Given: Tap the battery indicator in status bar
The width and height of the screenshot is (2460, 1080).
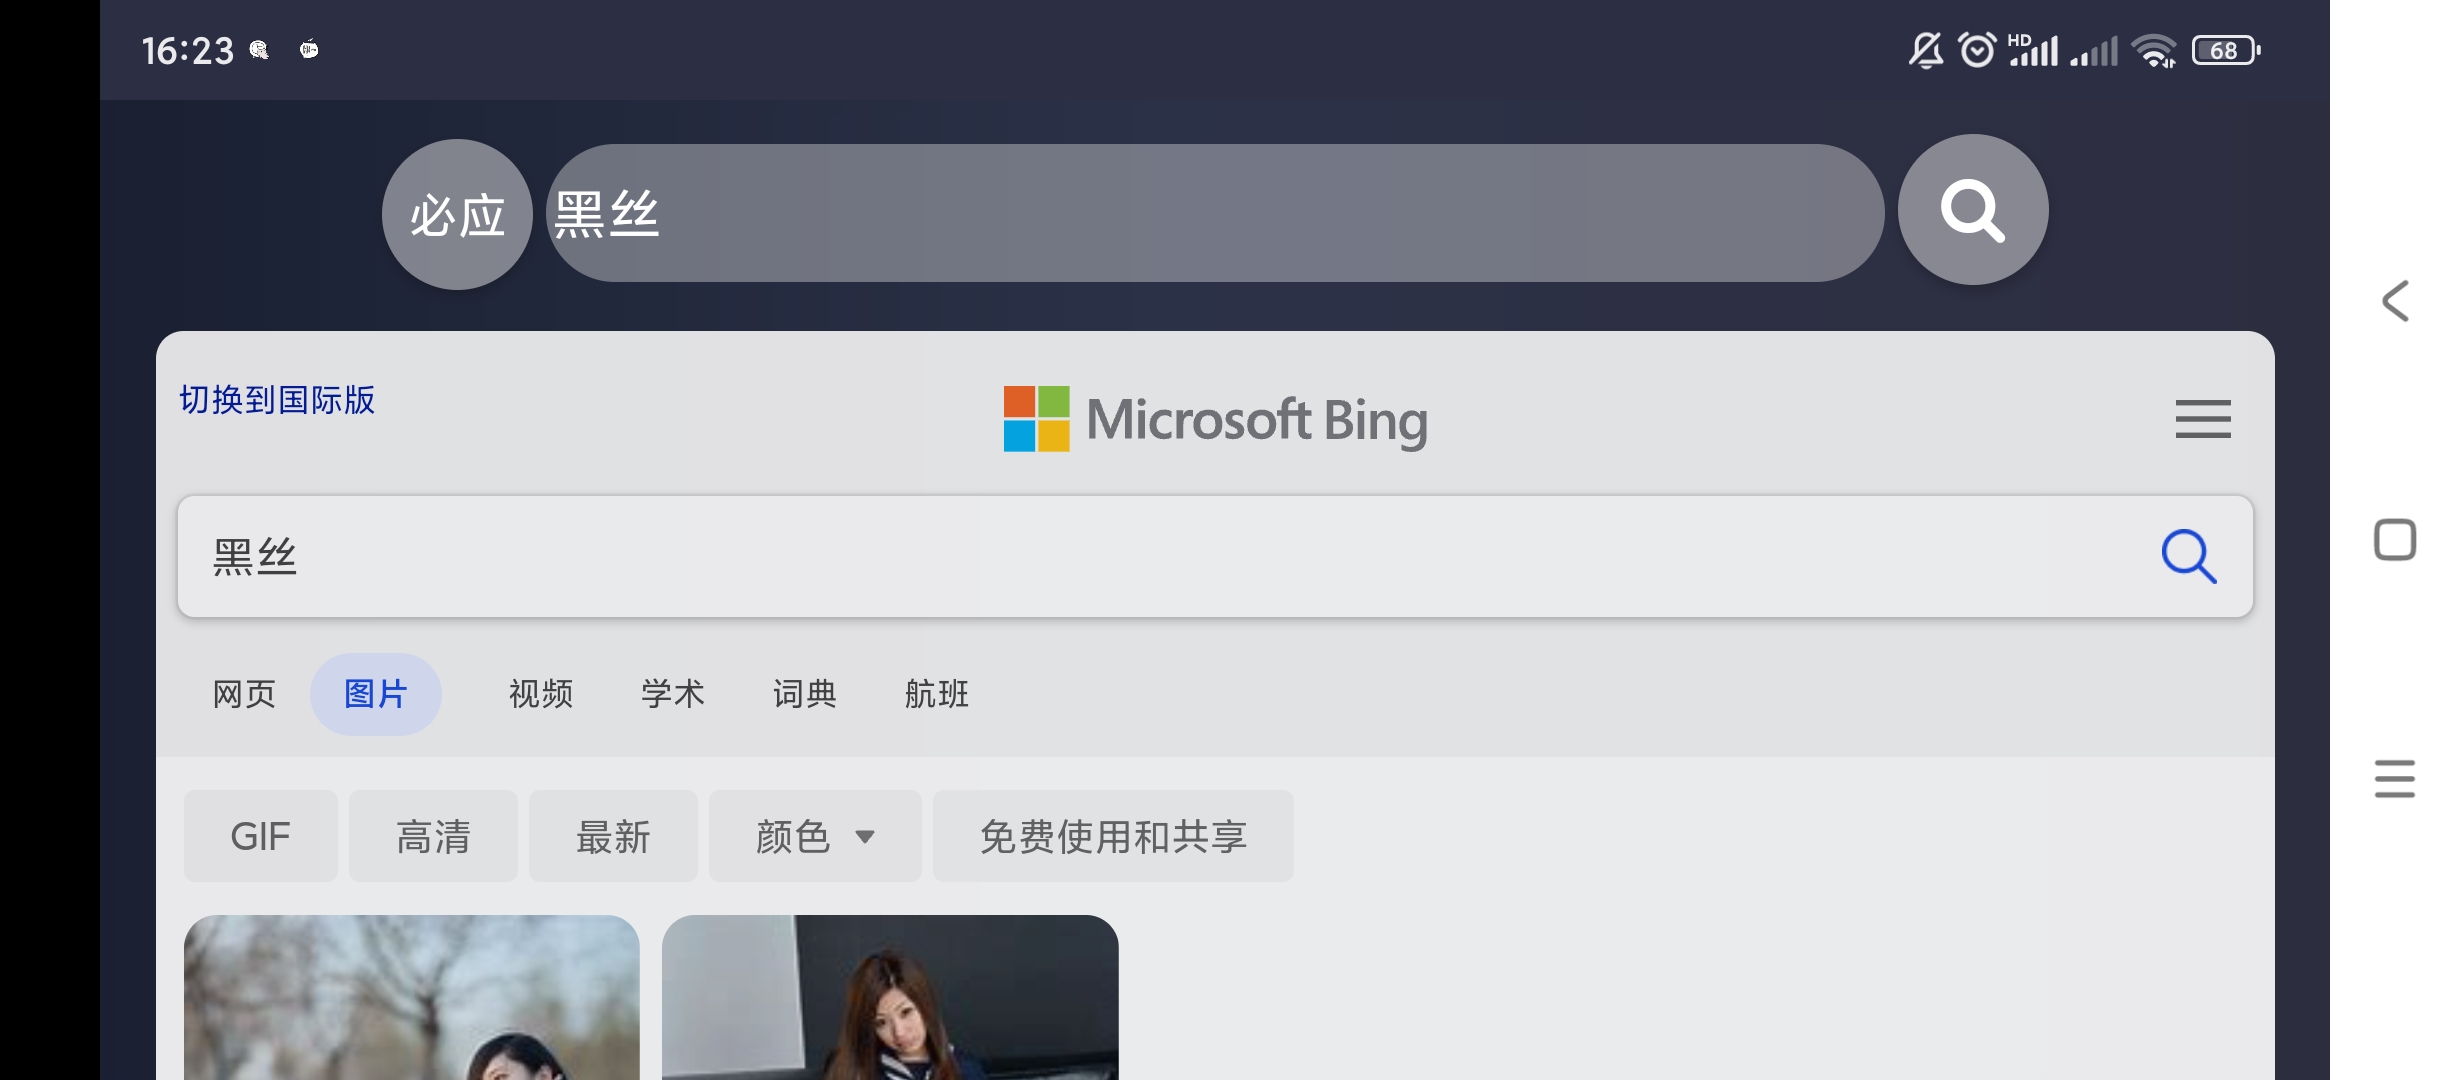Looking at the screenshot, I should [2226, 50].
